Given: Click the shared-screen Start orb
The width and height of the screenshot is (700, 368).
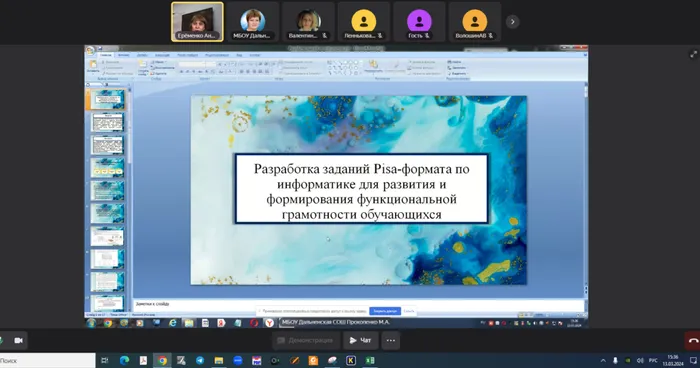Looking at the screenshot, I should (92, 323).
